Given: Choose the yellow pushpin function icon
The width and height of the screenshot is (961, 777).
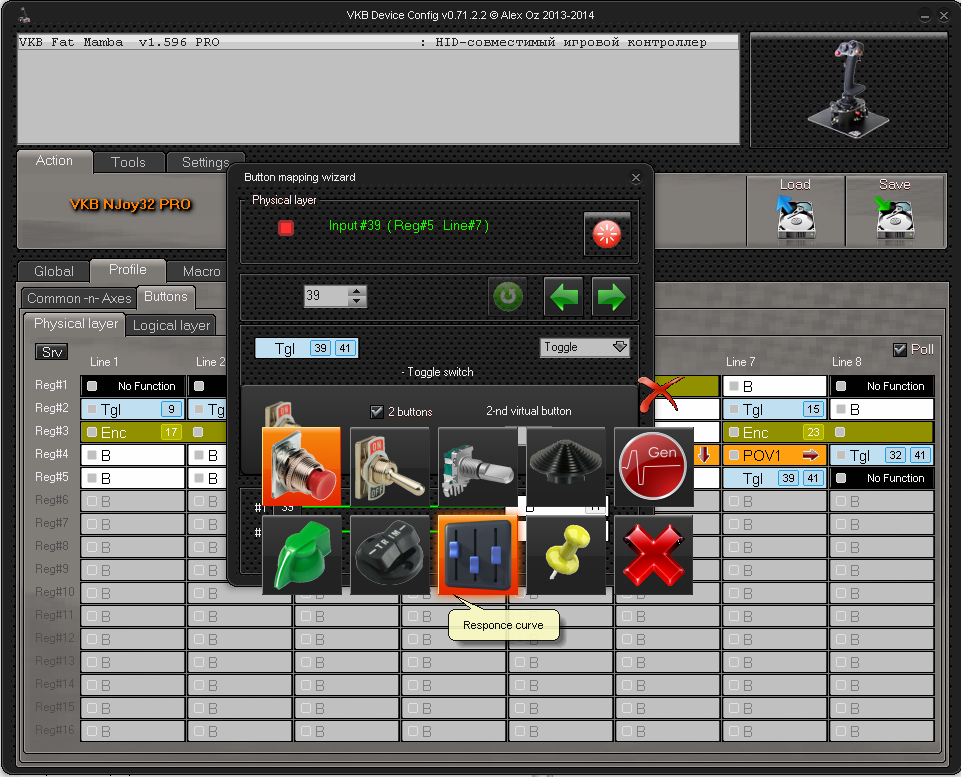Looking at the screenshot, I should coord(566,555).
